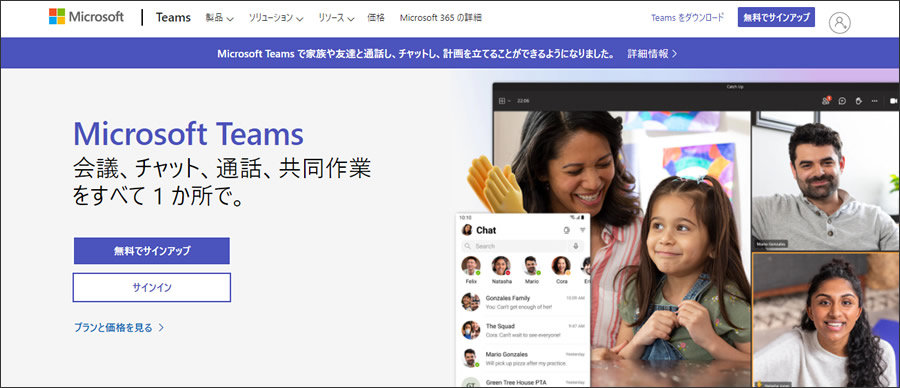Open the account sign-in avatar icon

[x=839, y=23]
